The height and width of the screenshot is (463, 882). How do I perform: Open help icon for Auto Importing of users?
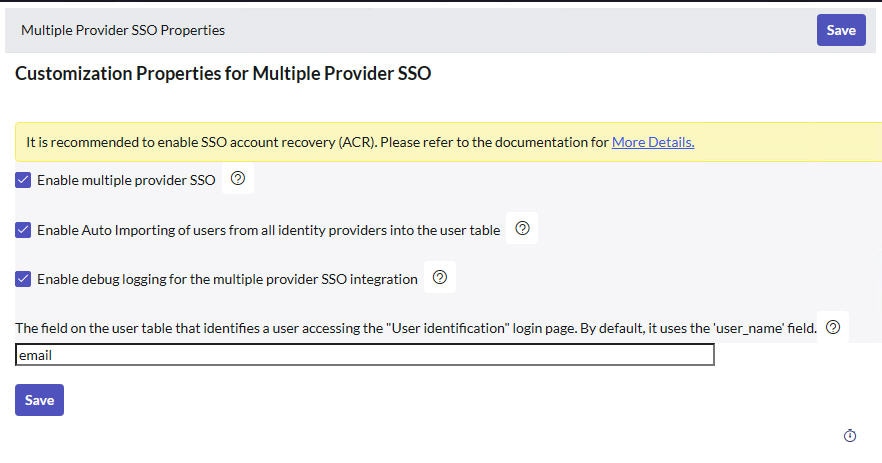click(x=522, y=228)
